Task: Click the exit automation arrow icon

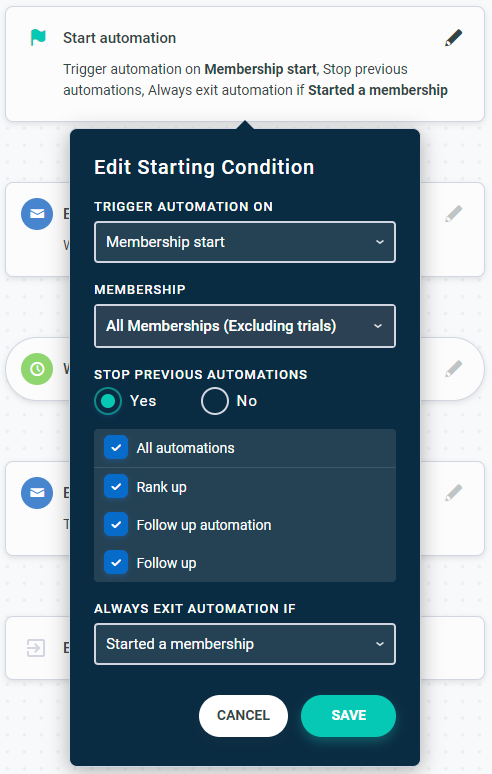Action: pos(36,648)
